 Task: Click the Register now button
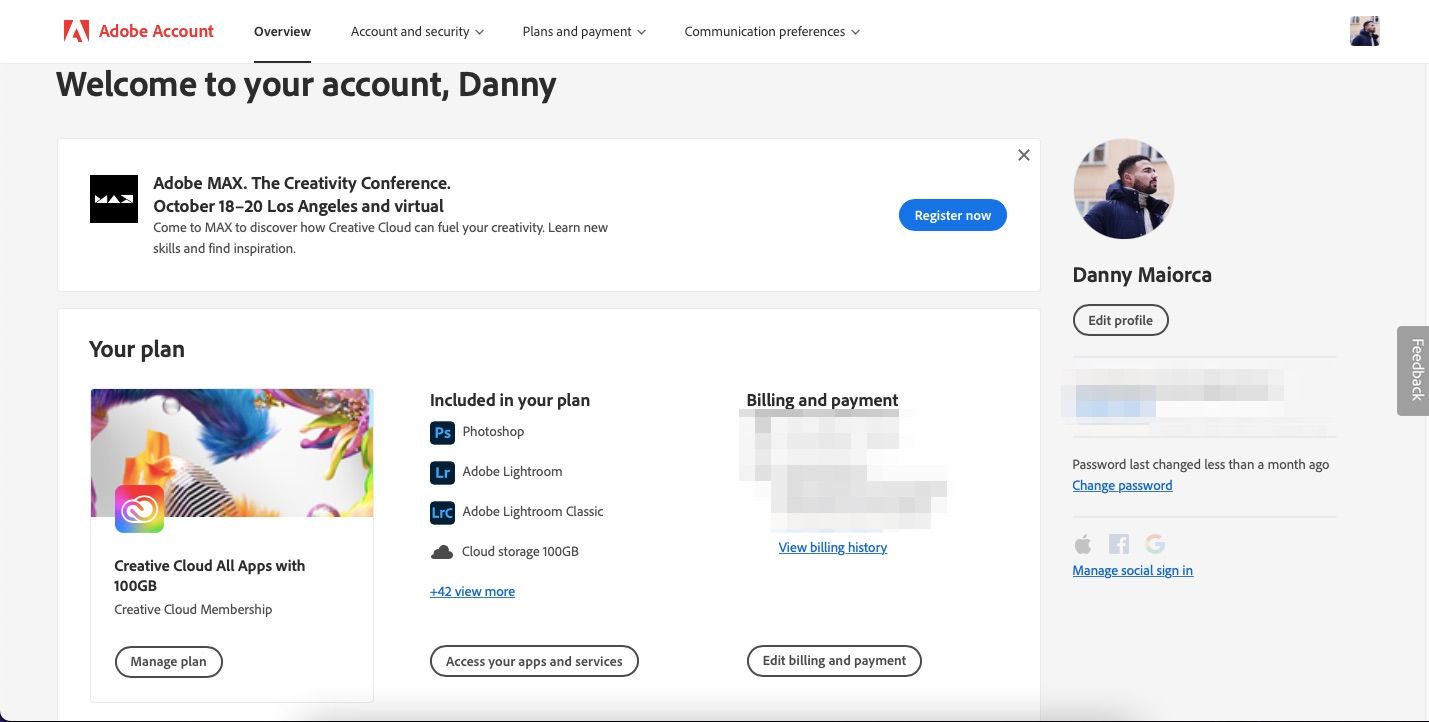pyautogui.click(x=953, y=215)
